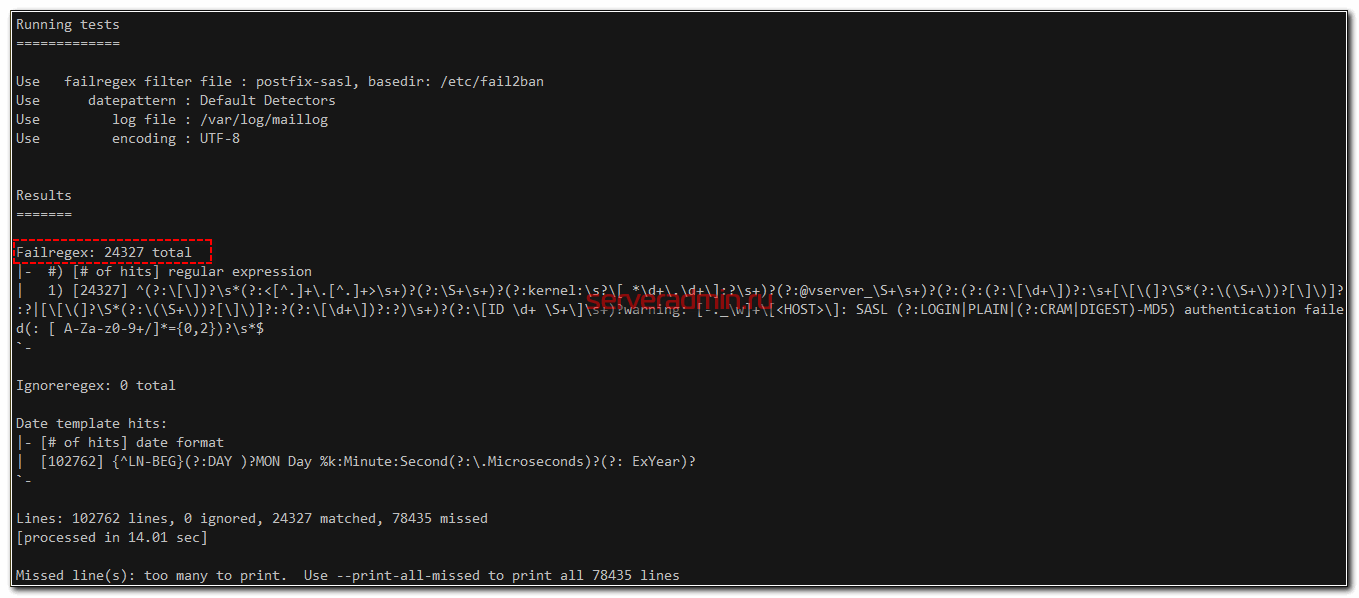Click the "Date template hits:" line
The height and width of the screenshot is (598, 1359).
pyautogui.click(x=91, y=423)
